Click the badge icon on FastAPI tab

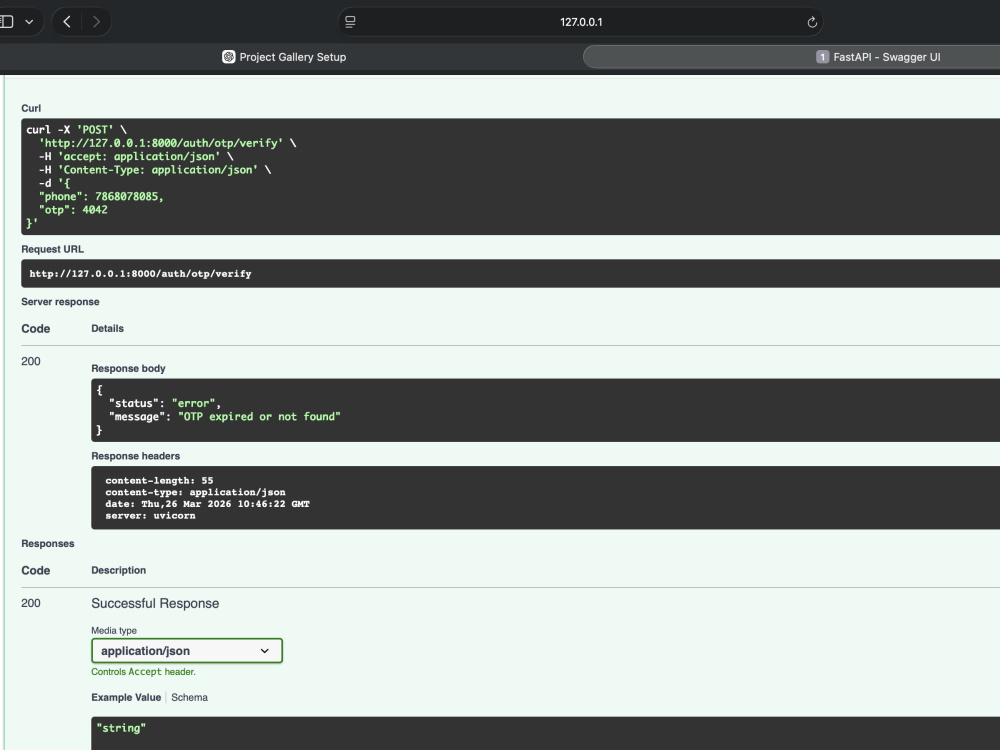pos(822,57)
